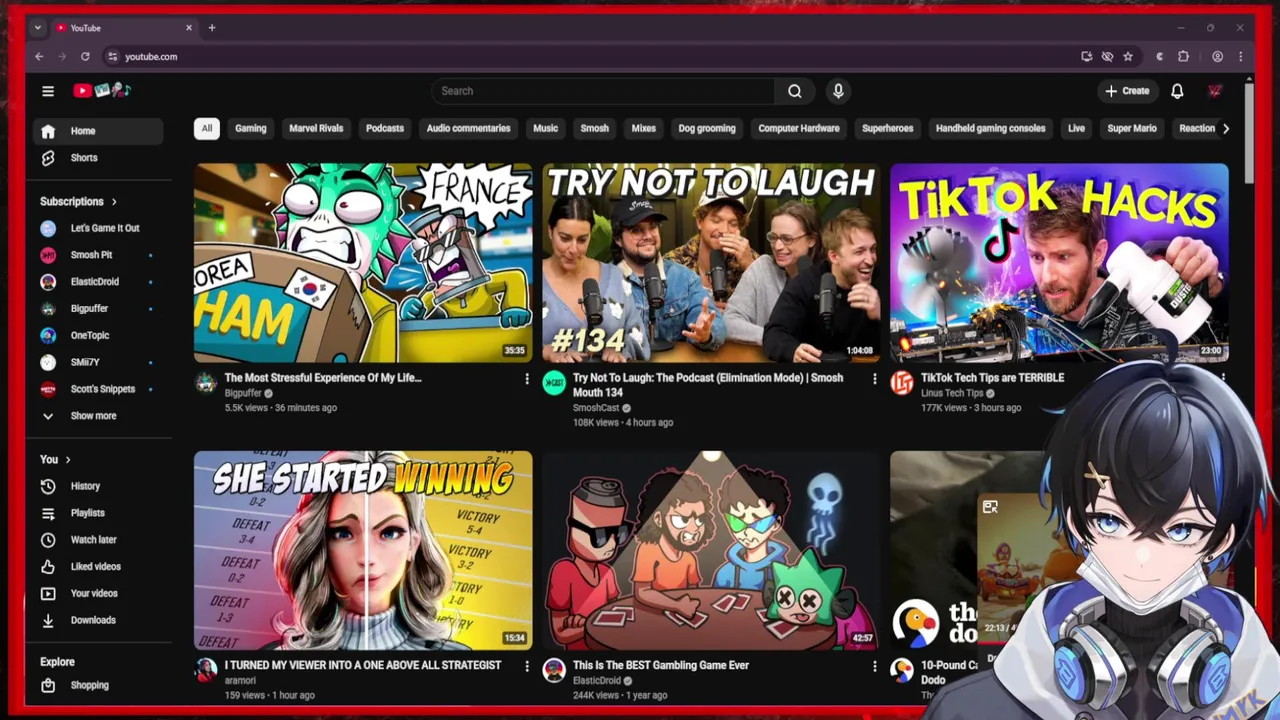Go to Home in sidebar
1280x720 pixels.
97,131
